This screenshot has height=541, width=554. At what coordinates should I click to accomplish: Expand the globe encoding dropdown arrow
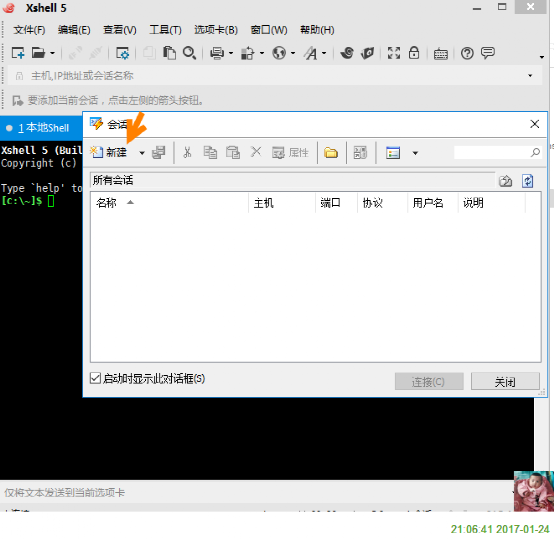pos(293,53)
